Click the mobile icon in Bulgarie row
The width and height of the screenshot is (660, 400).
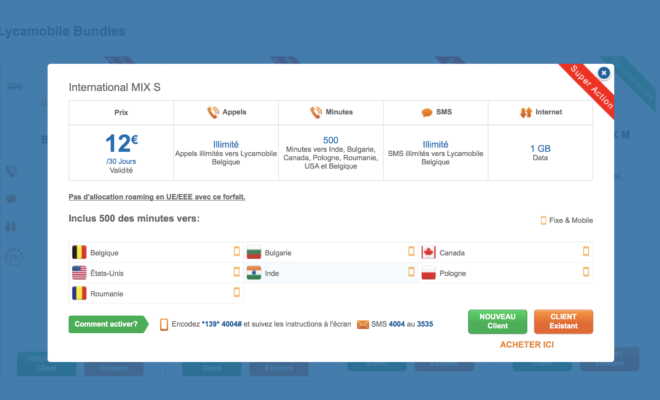(x=411, y=251)
